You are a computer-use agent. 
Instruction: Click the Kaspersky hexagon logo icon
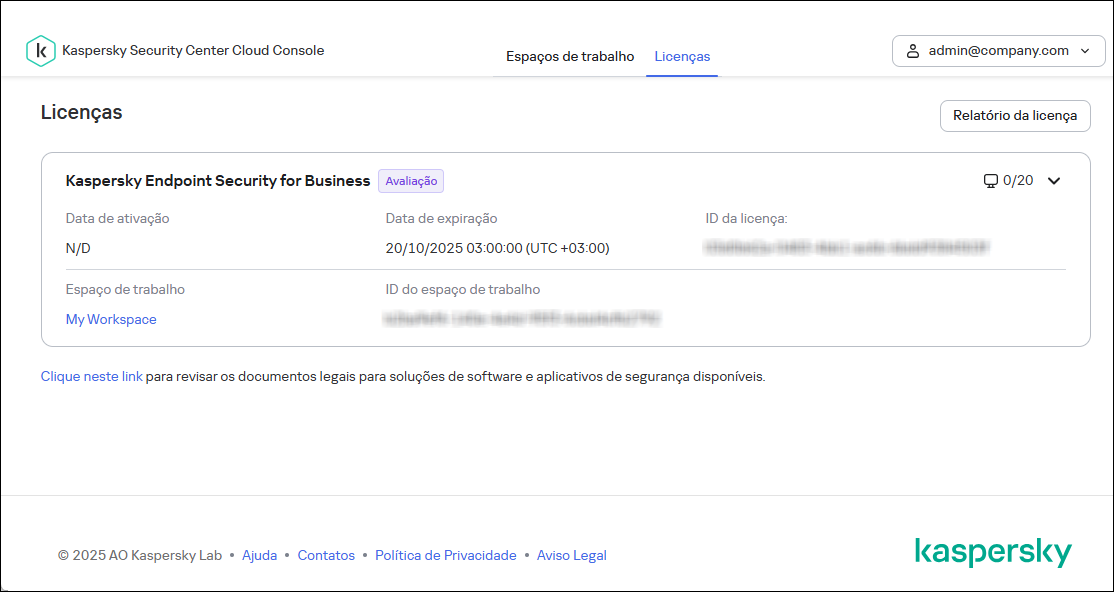(x=40, y=50)
